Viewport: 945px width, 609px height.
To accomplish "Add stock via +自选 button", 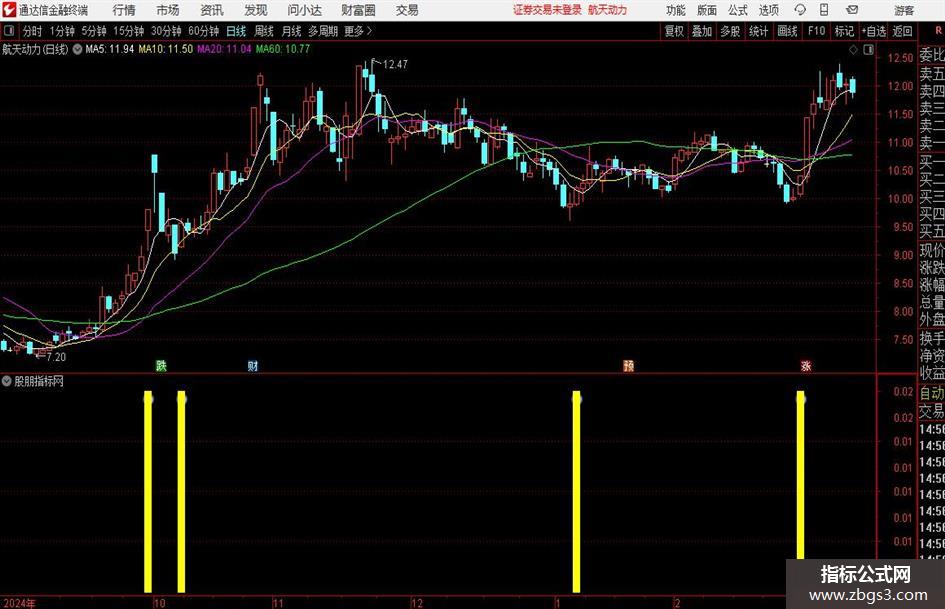I will point(873,31).
